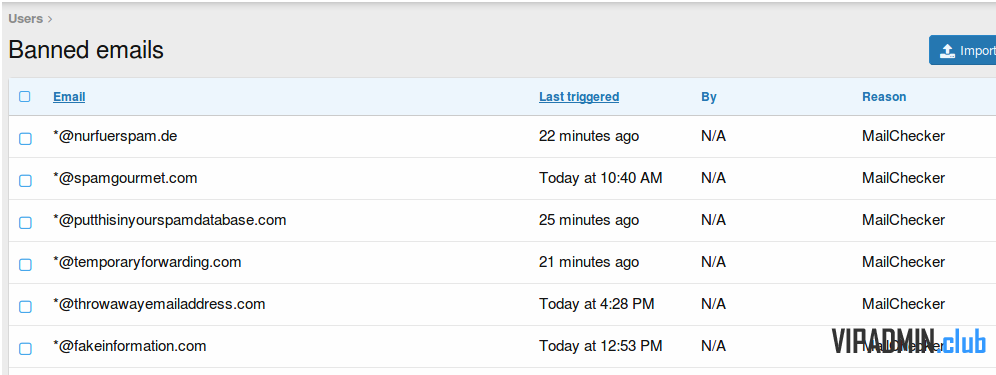
Task: Select the *@spamgourmet.com row checkbox
Action: [25, 181]
